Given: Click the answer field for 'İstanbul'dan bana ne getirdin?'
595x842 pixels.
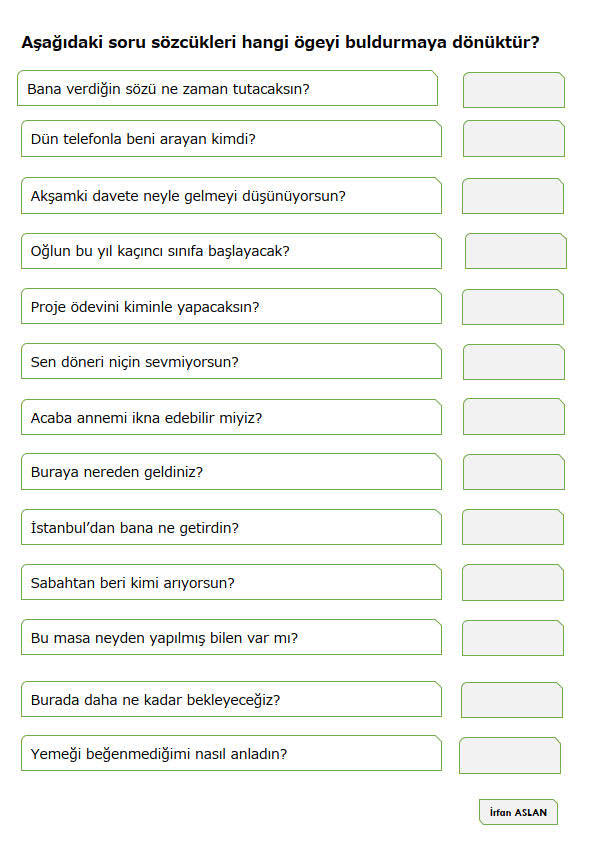Looking at the screenshot, I should point(513,527).
